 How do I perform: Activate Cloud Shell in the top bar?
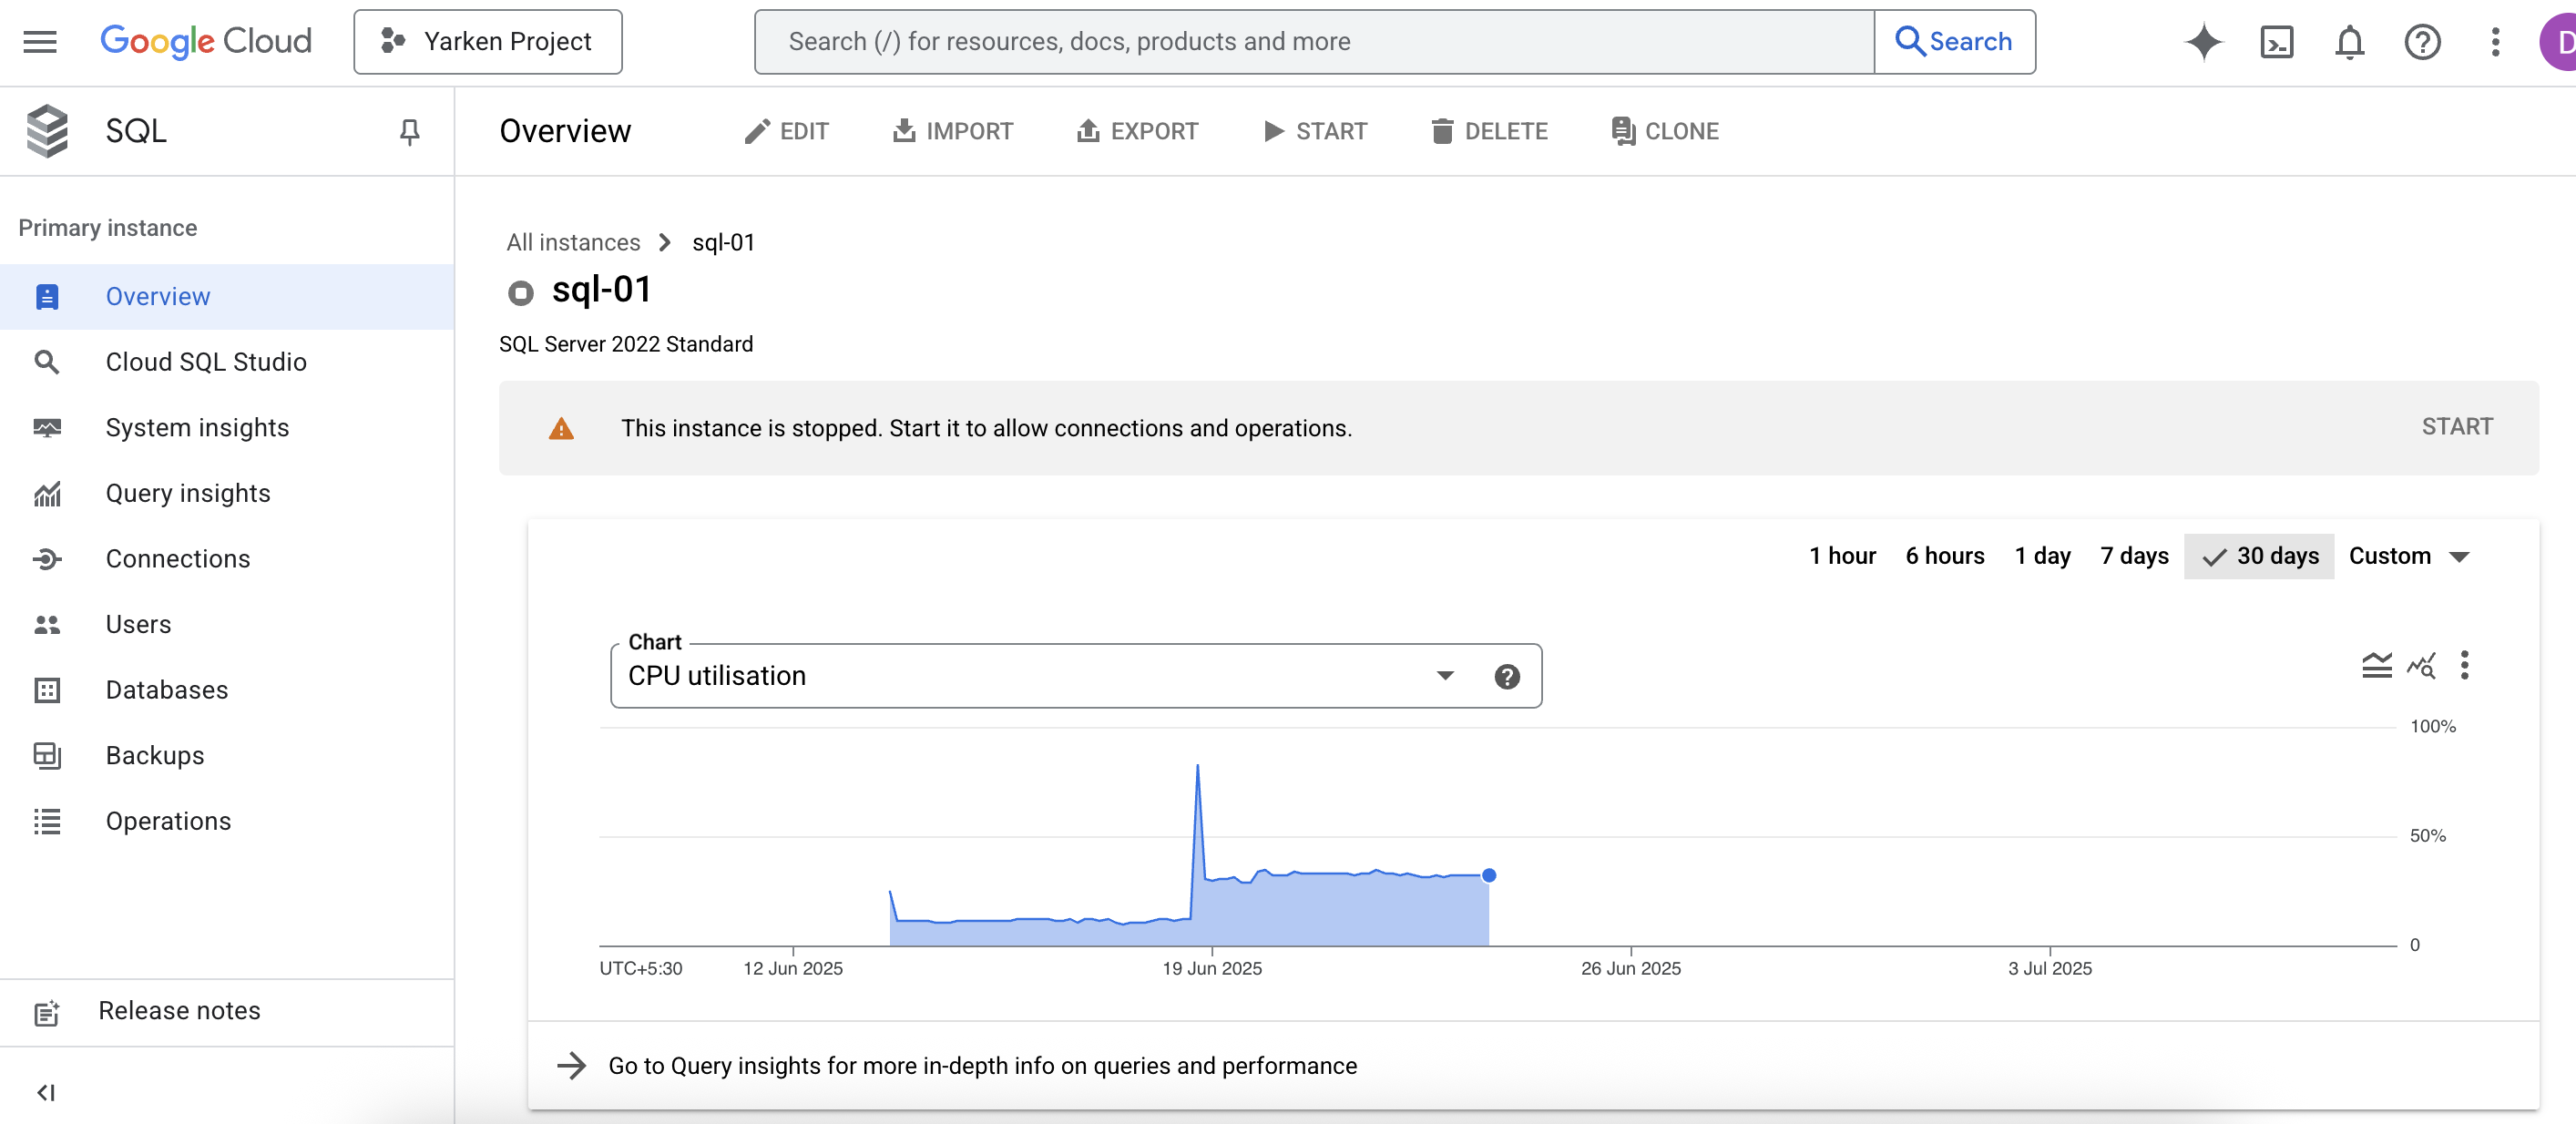click(2276, 42)
